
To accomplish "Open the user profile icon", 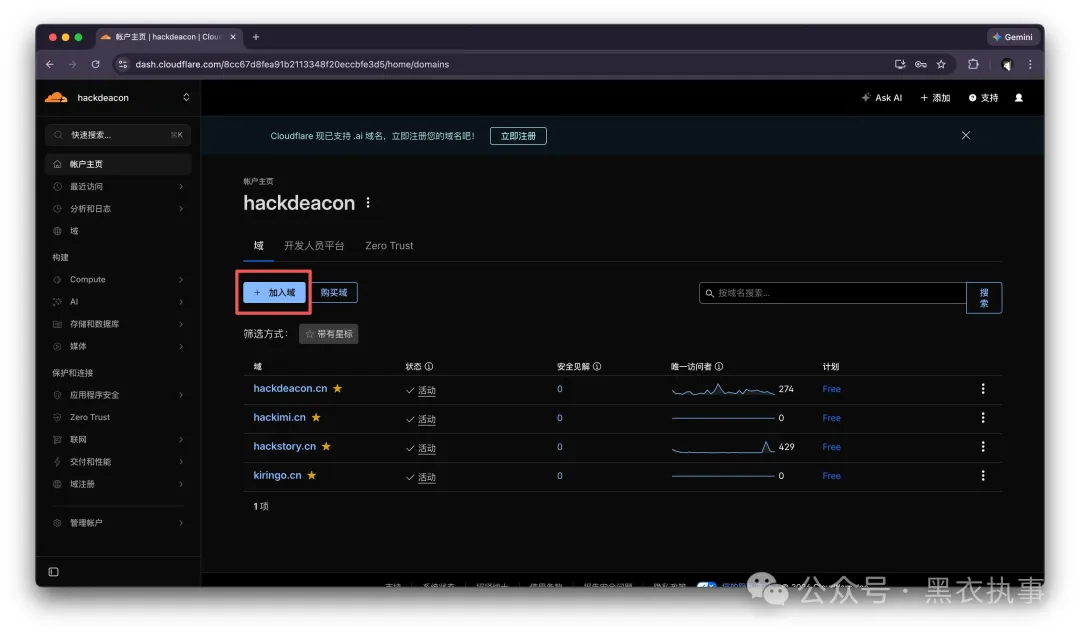I will click(x=1019, y=98).
